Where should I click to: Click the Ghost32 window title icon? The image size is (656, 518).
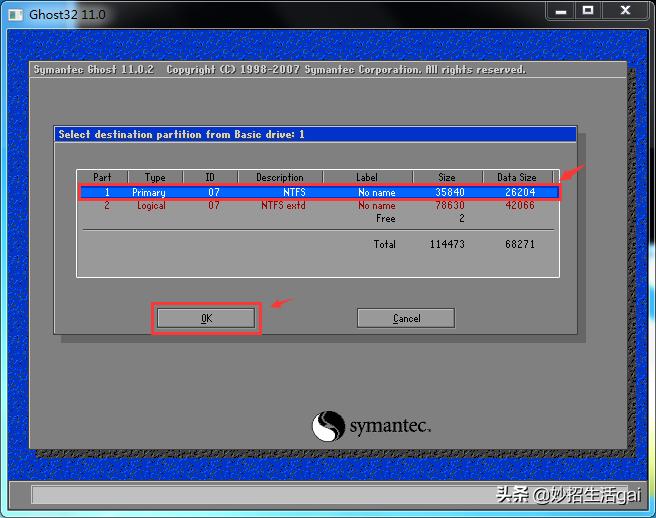16,15
